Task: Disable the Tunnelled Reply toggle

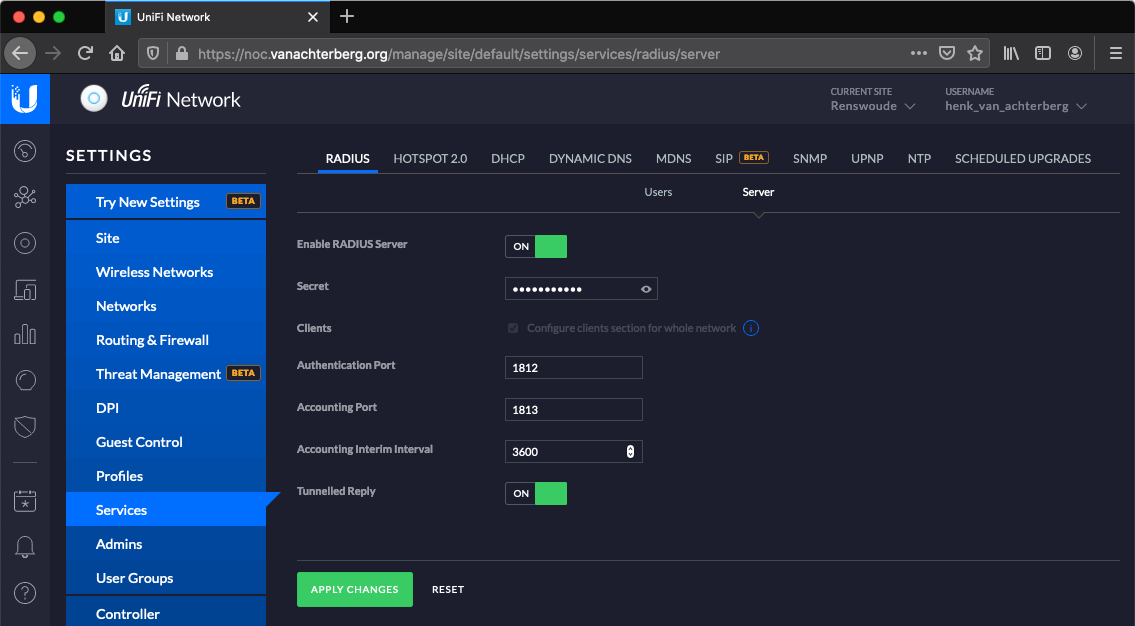Action: (536, 493)
